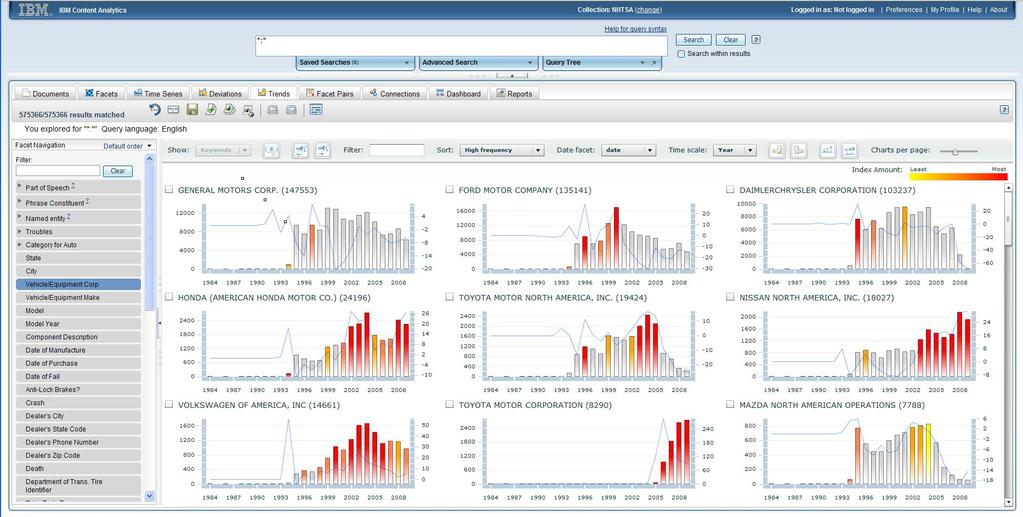Open the About link
Viewport: 1023px width, 517px height.
(999, 10)
